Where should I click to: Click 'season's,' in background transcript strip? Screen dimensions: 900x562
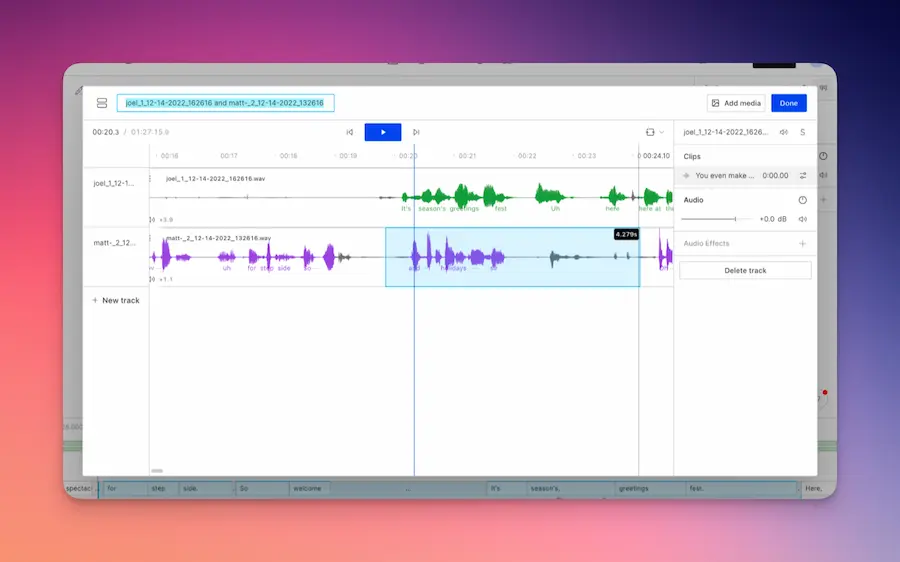pos(545,489)
